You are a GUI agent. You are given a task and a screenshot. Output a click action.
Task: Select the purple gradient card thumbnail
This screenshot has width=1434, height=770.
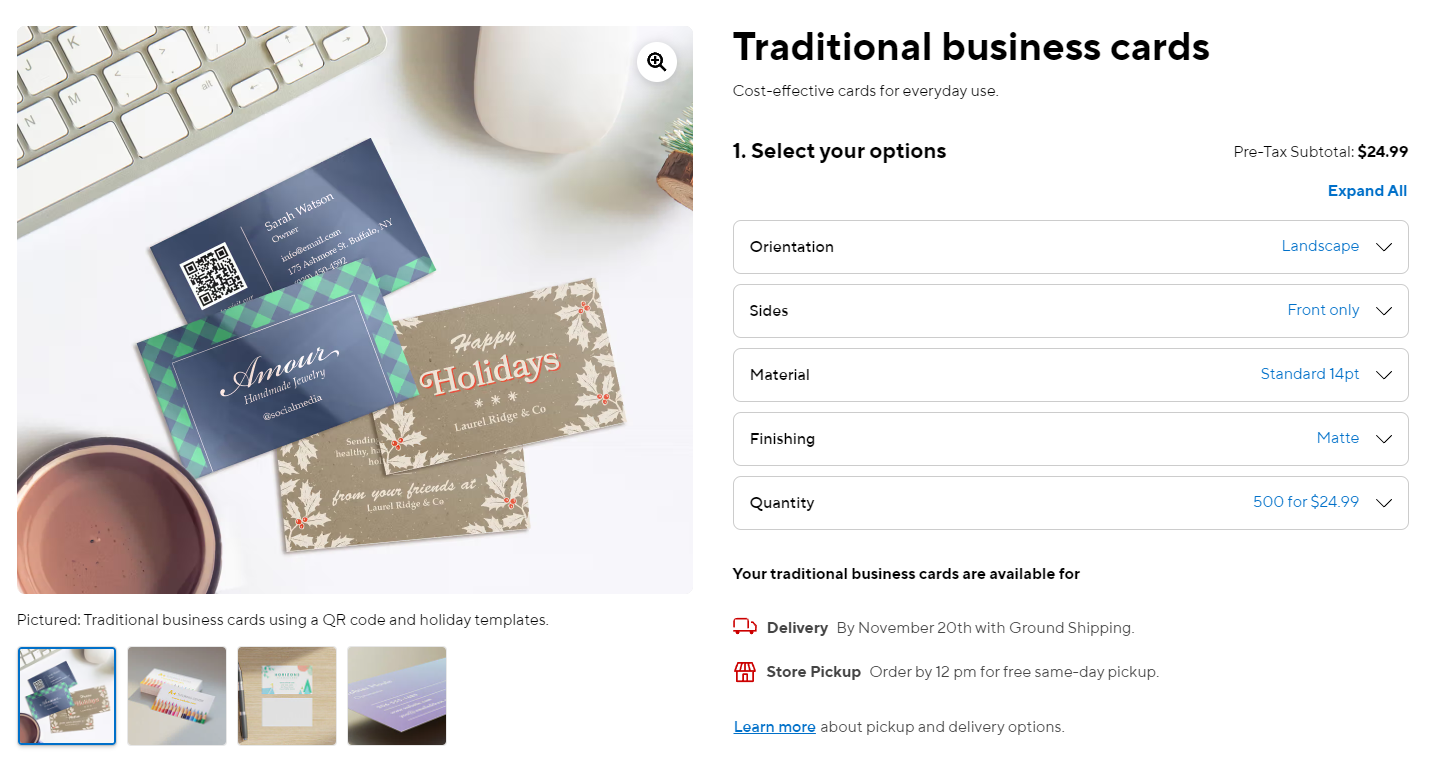(397, 696)
